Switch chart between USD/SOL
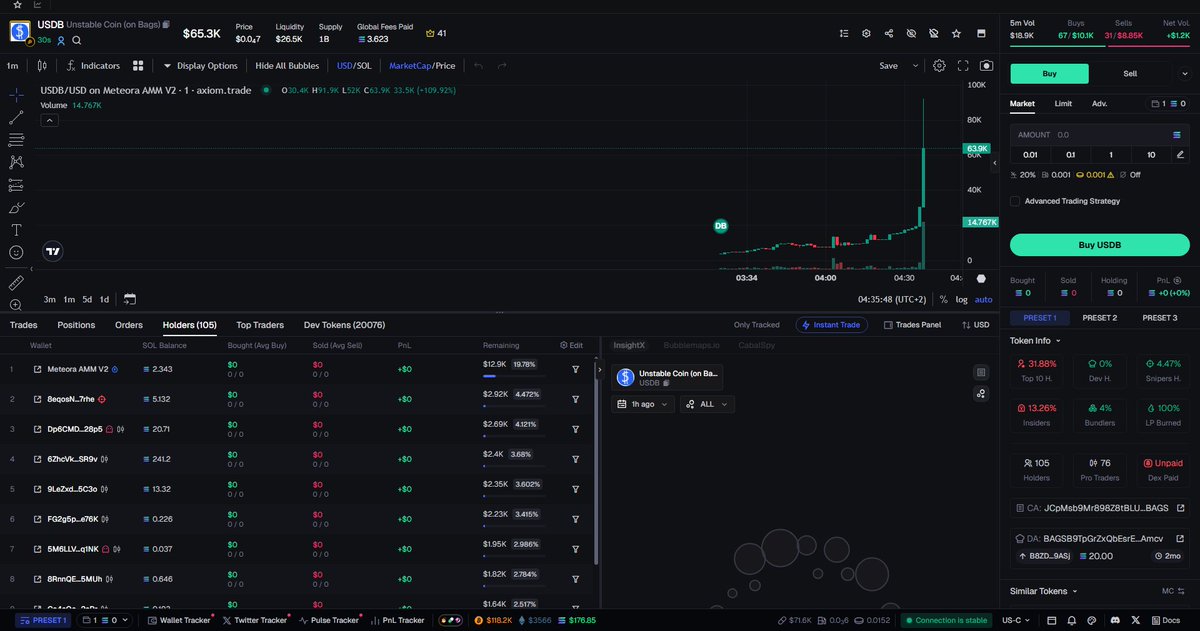The image size is (1200, 631). (x=354, y=66)
